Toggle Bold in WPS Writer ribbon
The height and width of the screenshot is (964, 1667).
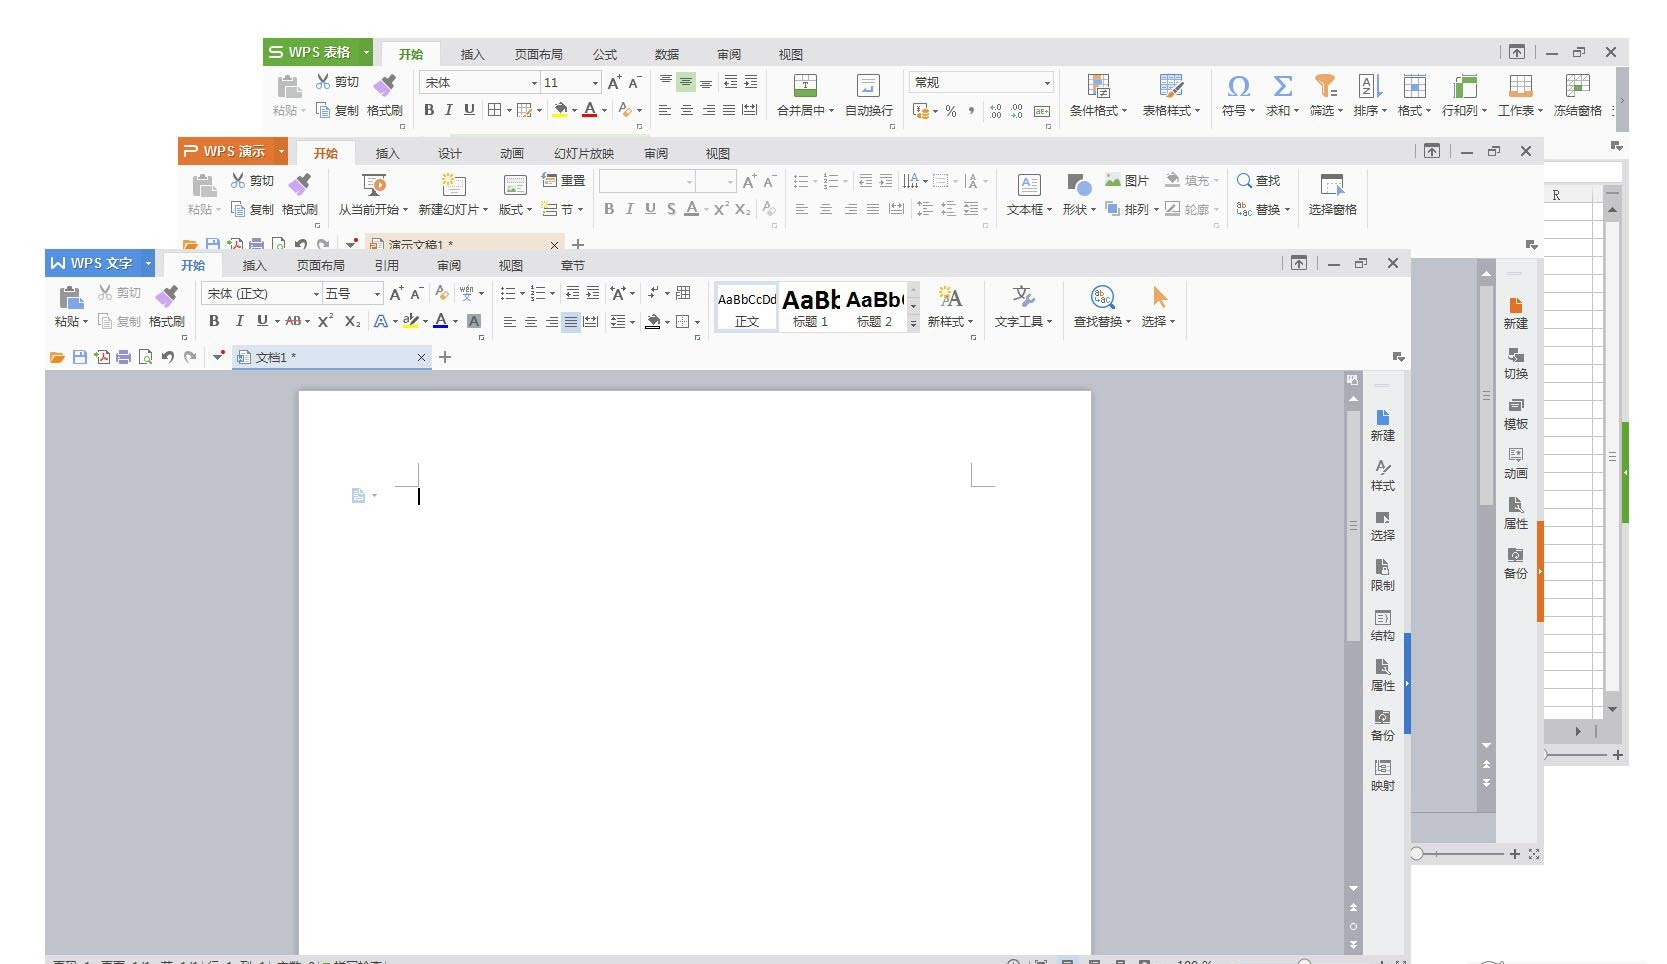[x=214, y=321]
